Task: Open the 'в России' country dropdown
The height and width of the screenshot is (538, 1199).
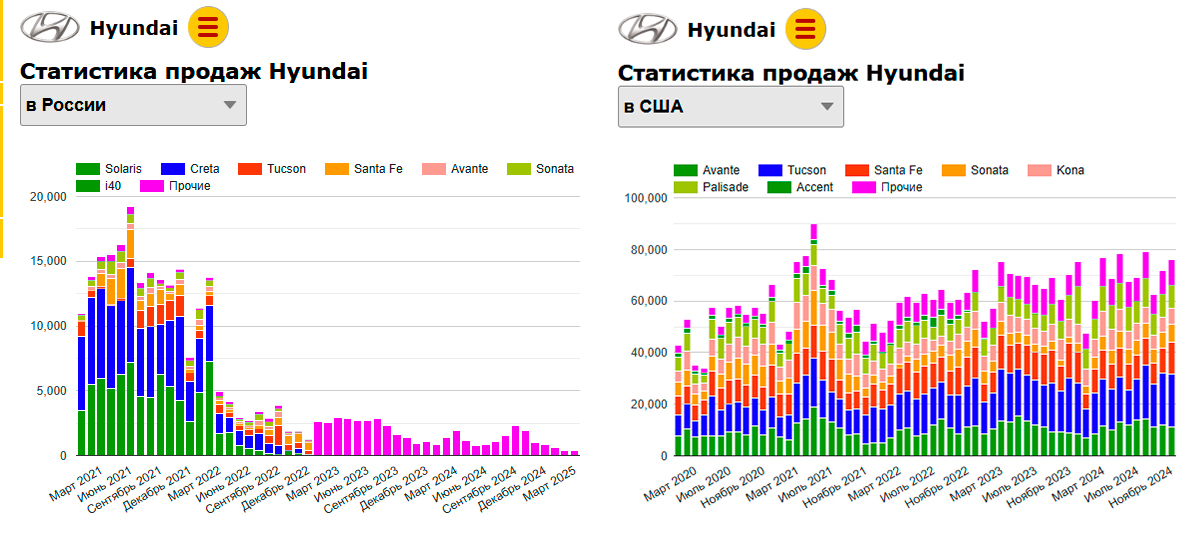Action: click(133, 105)
